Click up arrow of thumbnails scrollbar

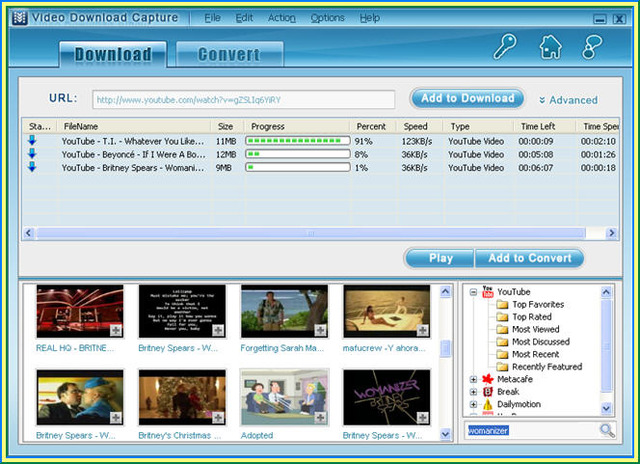[x=445, y=291]
